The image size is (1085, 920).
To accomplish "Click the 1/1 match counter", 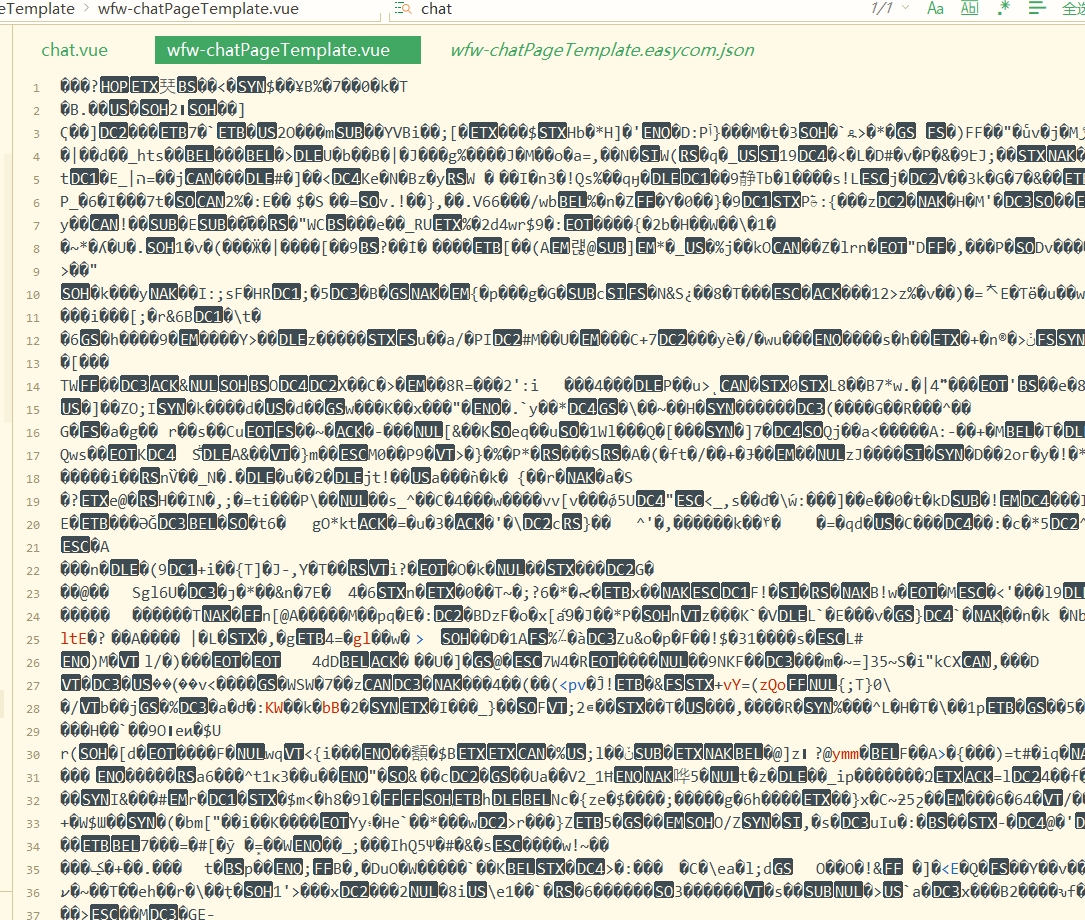I will 882,8.
